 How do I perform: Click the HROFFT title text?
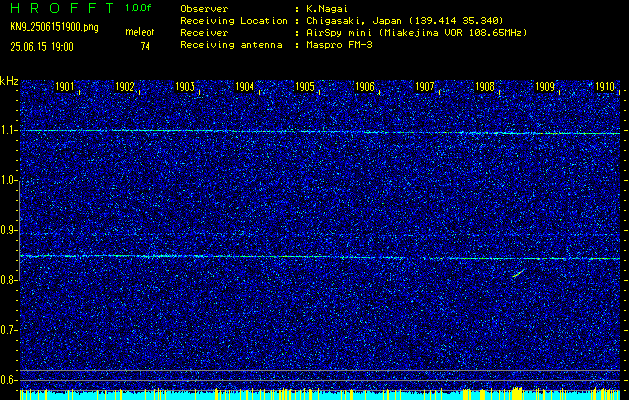pos(62,8)
